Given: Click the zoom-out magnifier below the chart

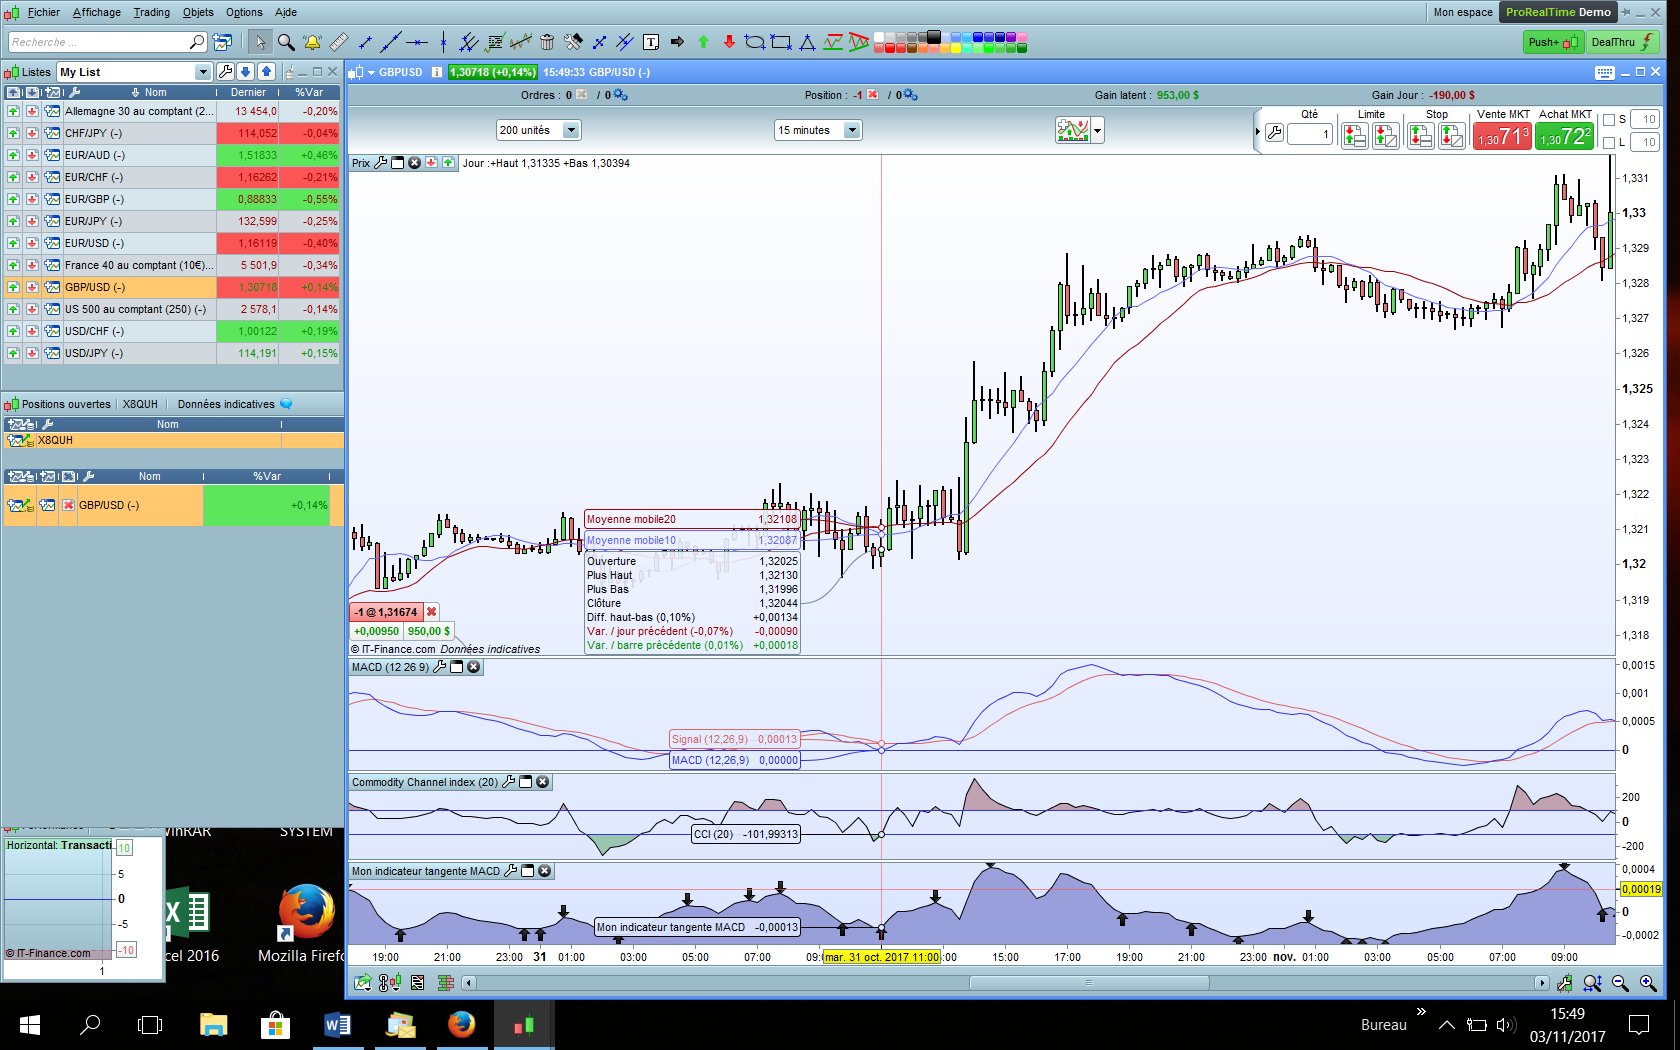Looking at the screenshot, I should coord(1620,983).
